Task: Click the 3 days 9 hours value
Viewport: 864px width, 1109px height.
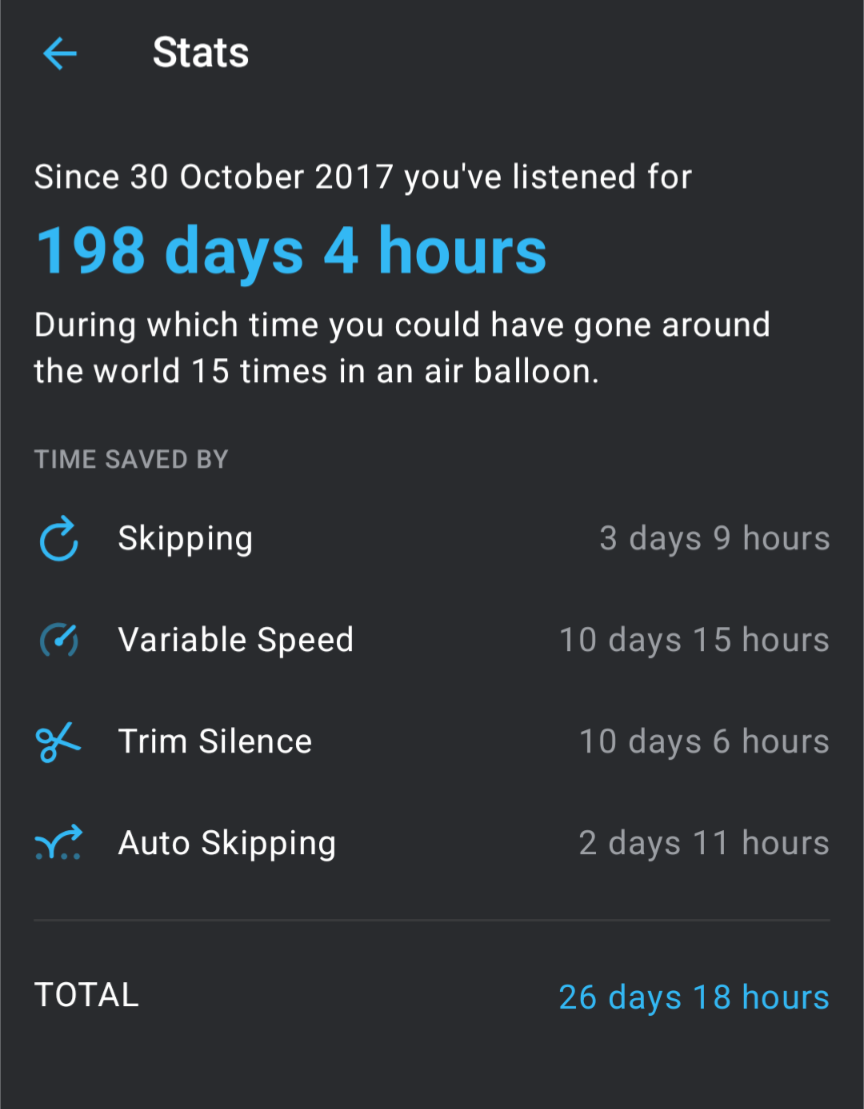Action: pyautogui.click(x=714, y=539)
